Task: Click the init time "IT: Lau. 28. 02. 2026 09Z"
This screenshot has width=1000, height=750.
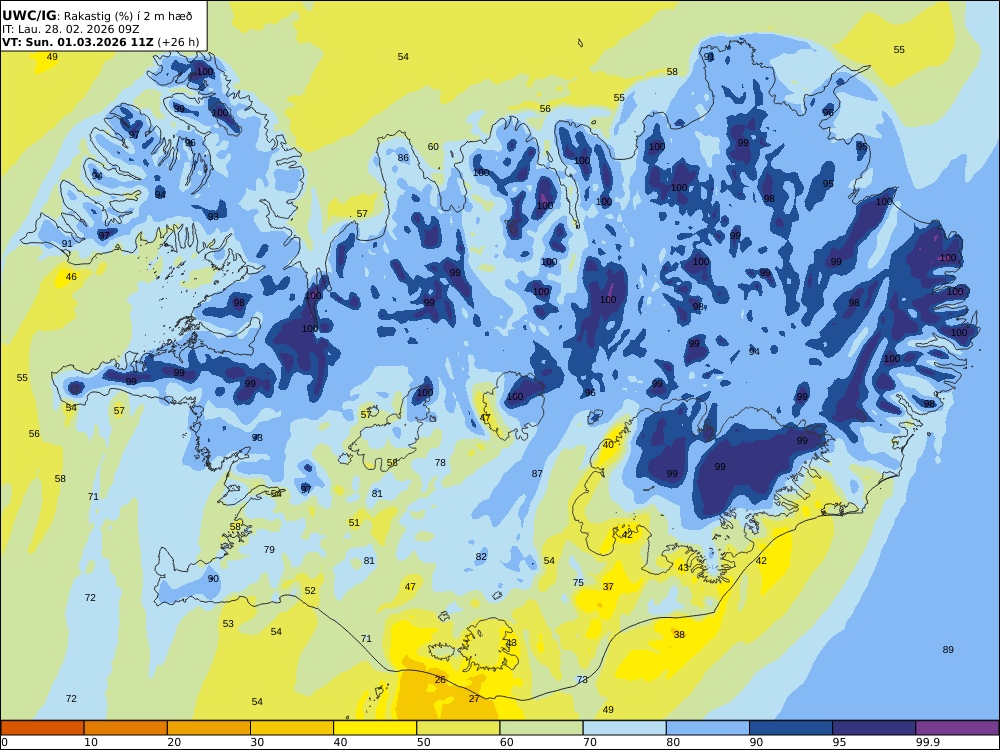Action: [x=71, y=29]
